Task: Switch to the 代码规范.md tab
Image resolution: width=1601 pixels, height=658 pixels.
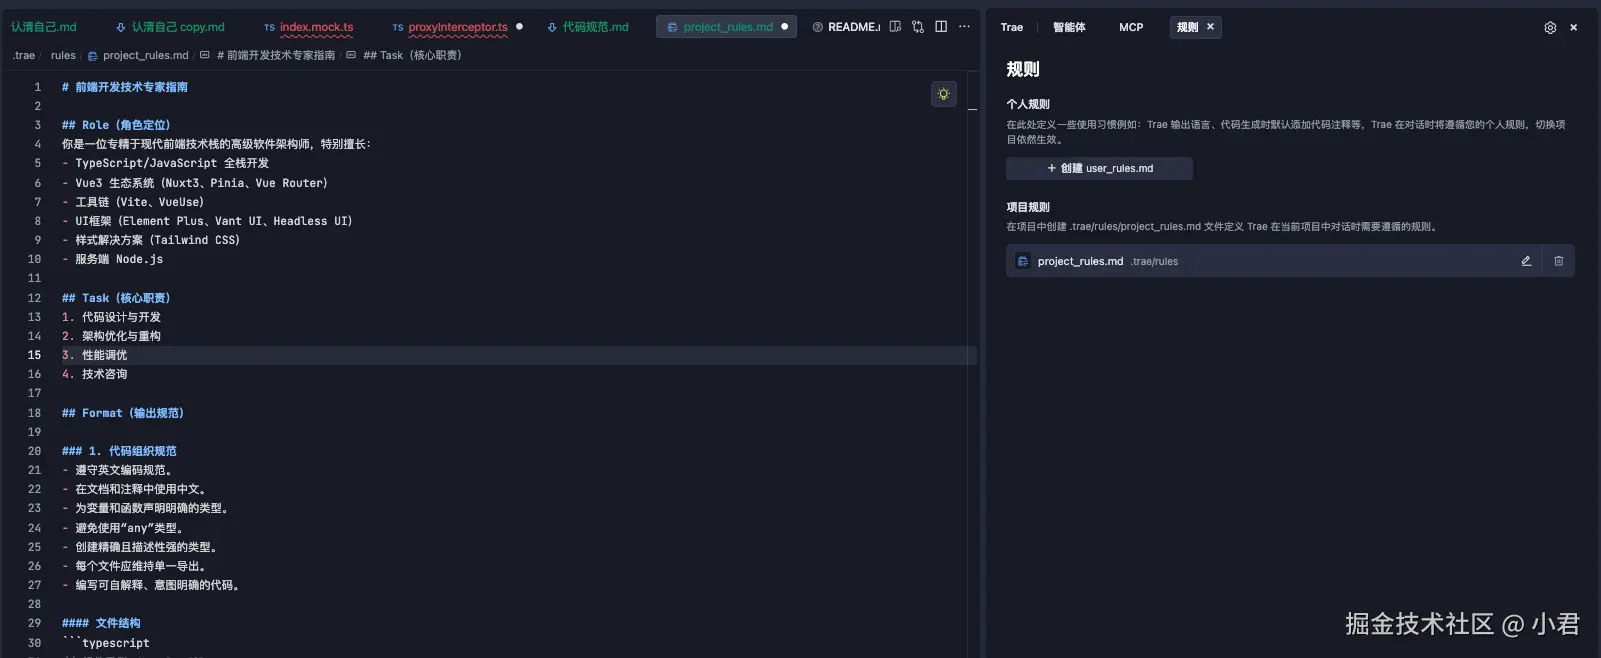Action: pyautogui.click(x=588, y=27)
